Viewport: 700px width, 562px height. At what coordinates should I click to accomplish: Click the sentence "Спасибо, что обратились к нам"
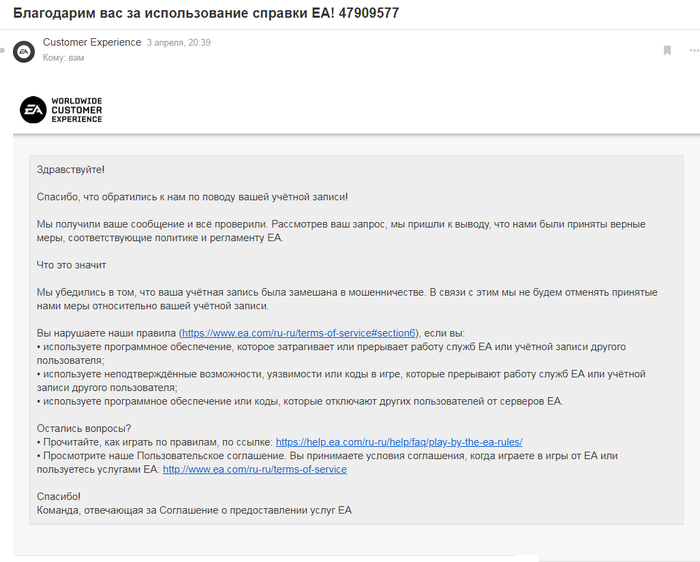(x=192, y=197)
